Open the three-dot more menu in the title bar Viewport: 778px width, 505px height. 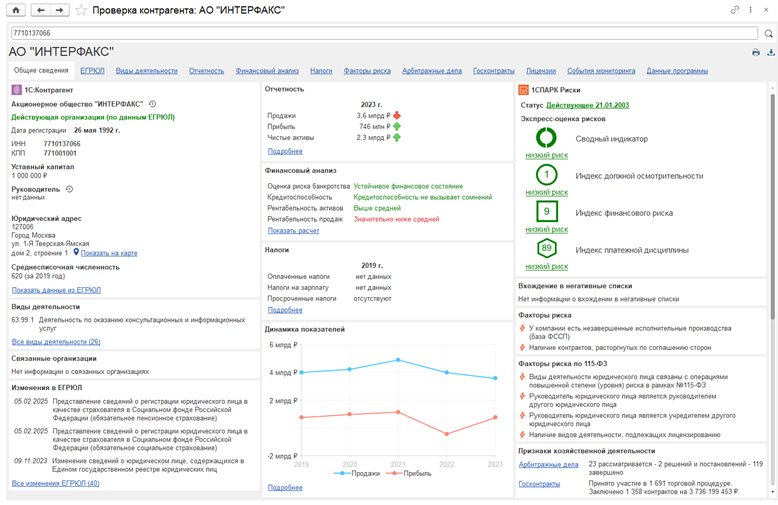(x=750, y=10)
